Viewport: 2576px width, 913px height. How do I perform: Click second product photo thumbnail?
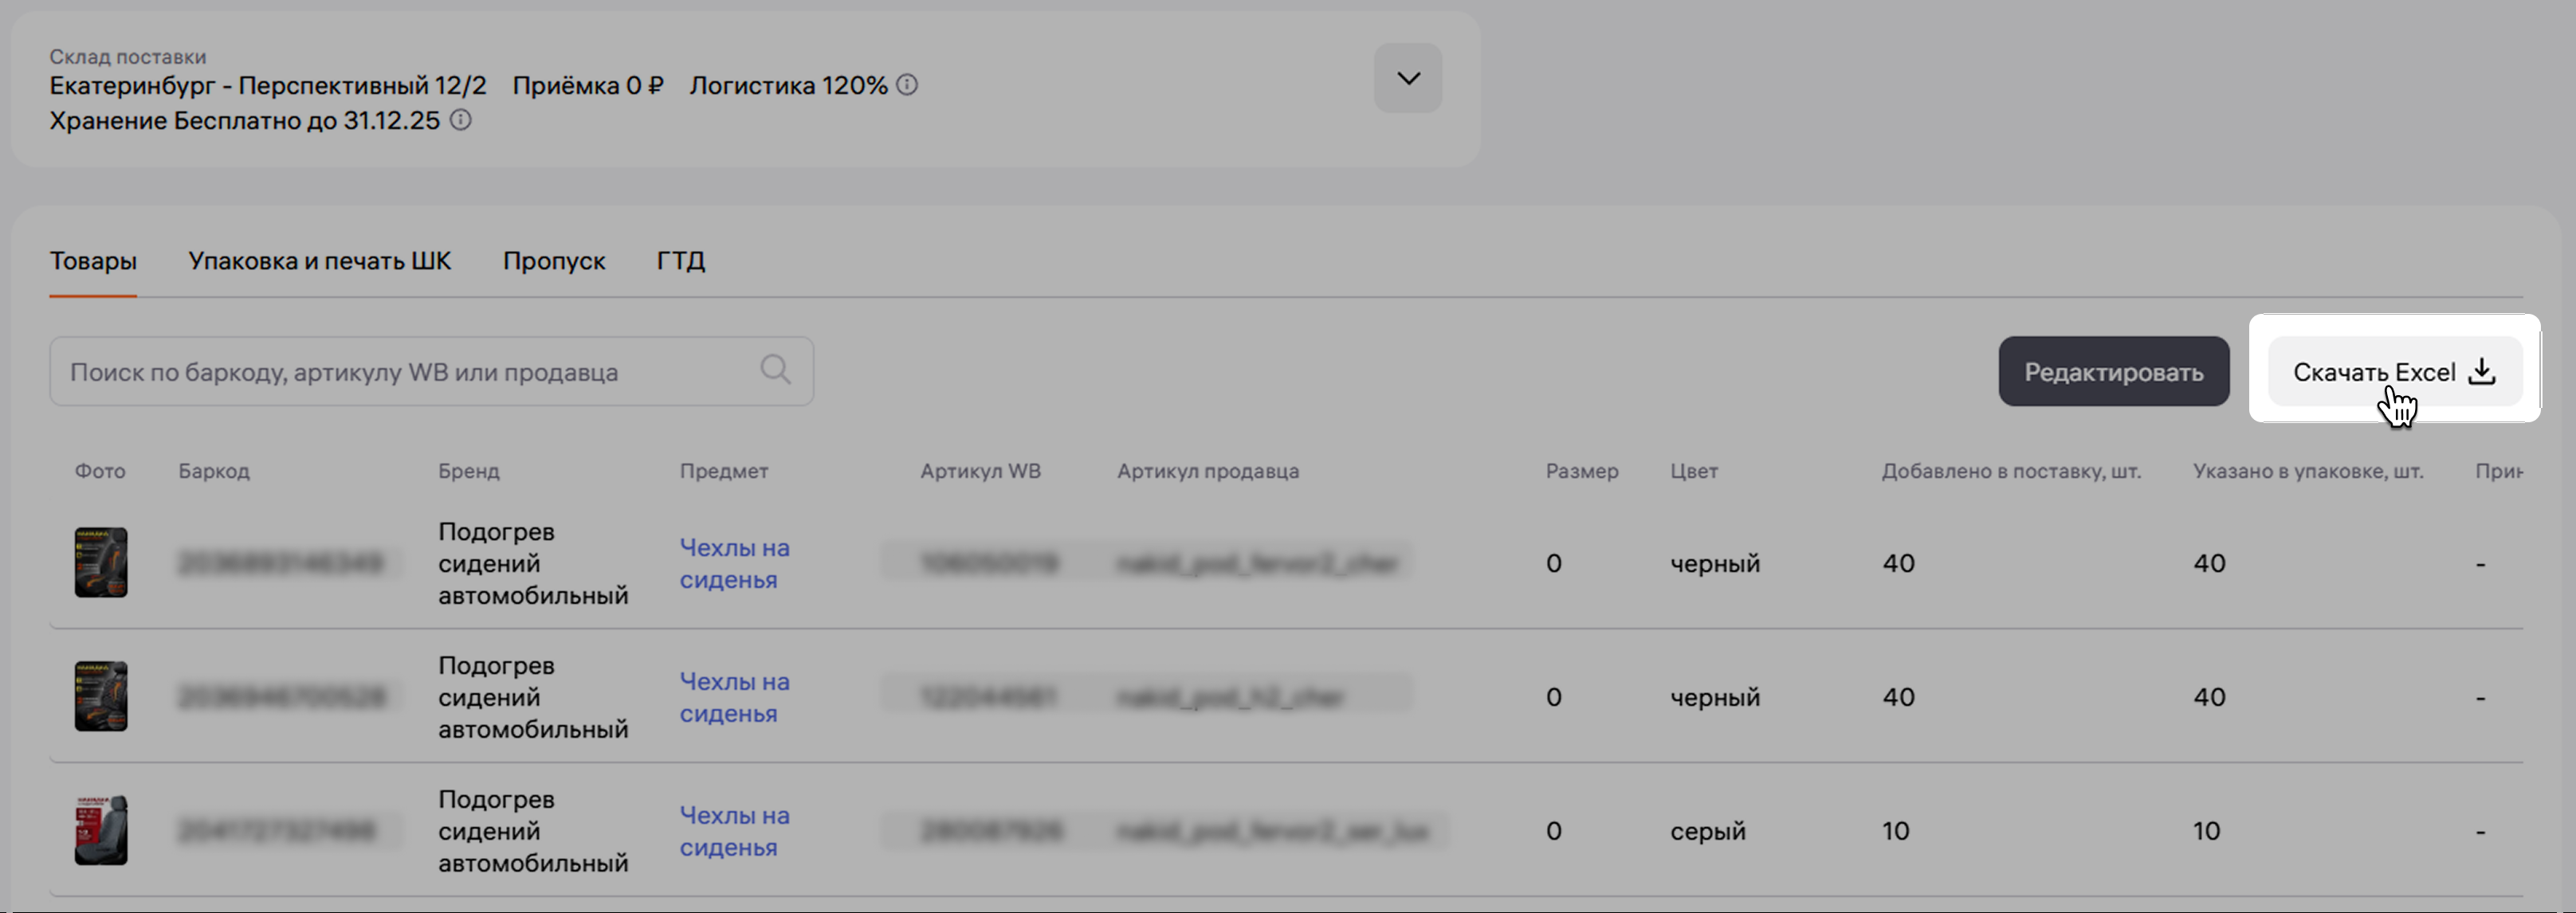101,696
